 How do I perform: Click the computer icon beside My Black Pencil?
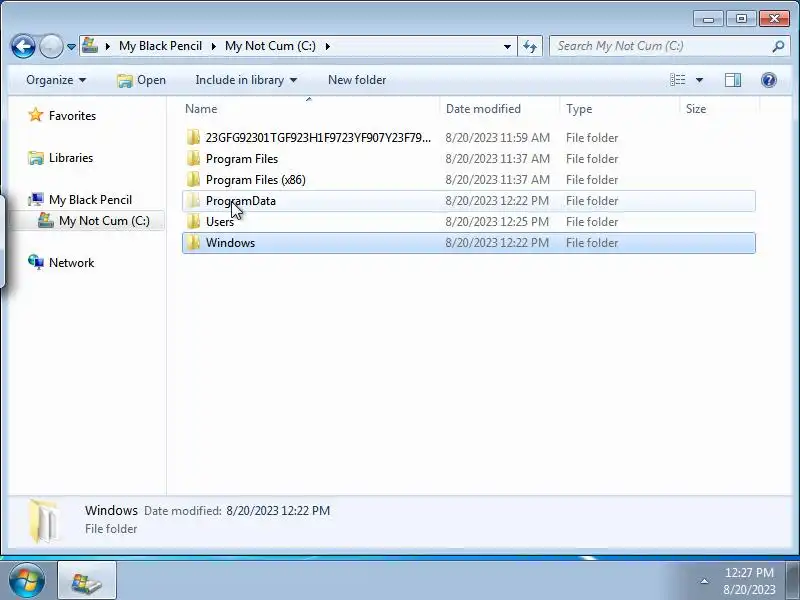point(36,199)
